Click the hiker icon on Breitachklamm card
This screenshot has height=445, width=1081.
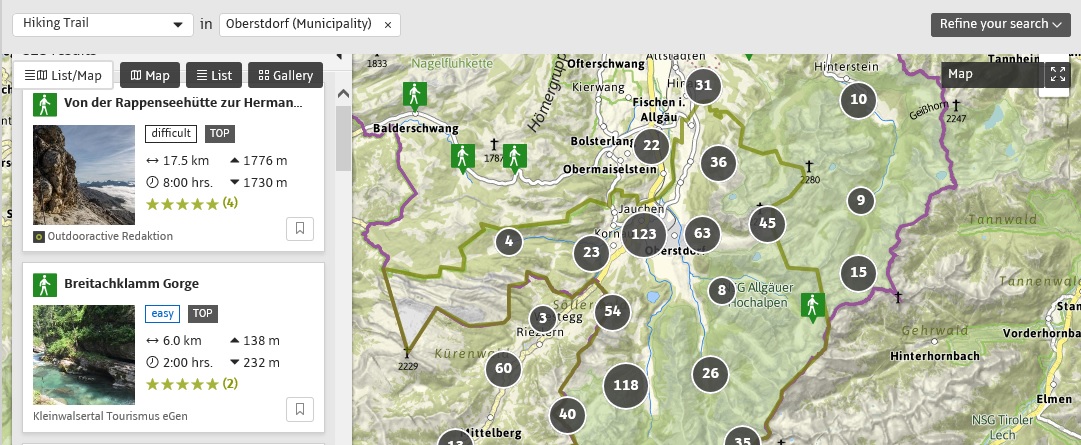click(x=45, y=284)
